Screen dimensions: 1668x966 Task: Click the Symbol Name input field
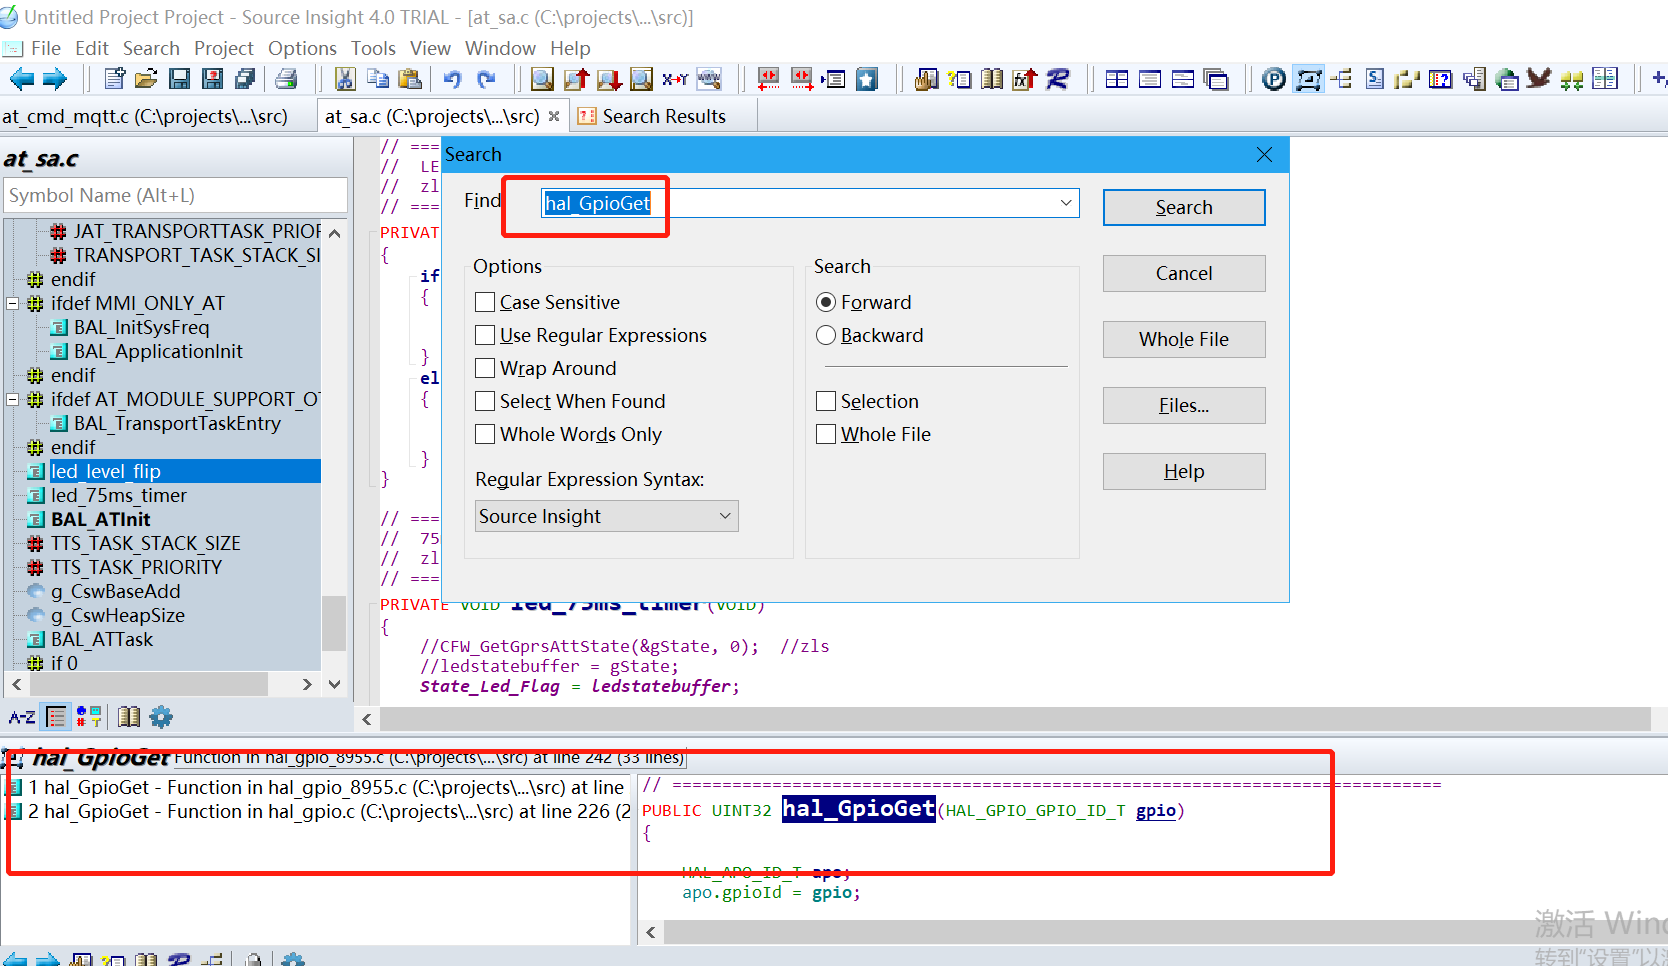click(x=175, y=195)
